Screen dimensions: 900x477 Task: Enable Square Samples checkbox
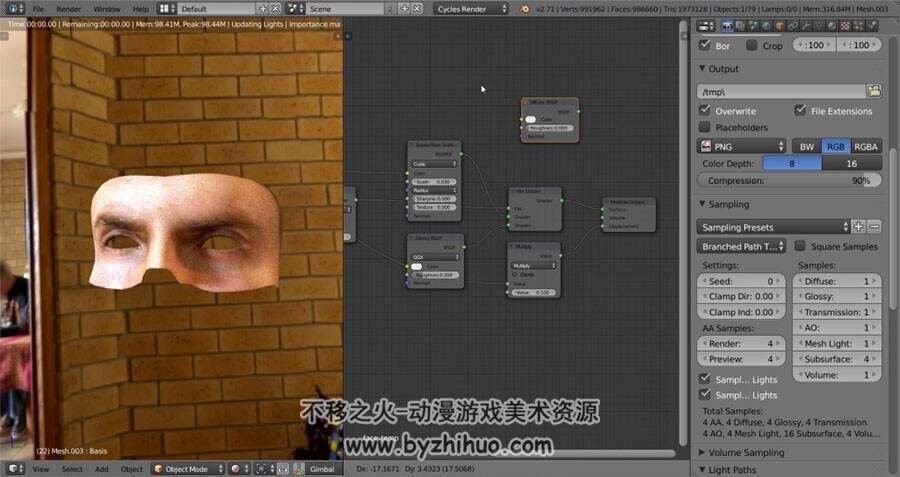coord(800,246)
